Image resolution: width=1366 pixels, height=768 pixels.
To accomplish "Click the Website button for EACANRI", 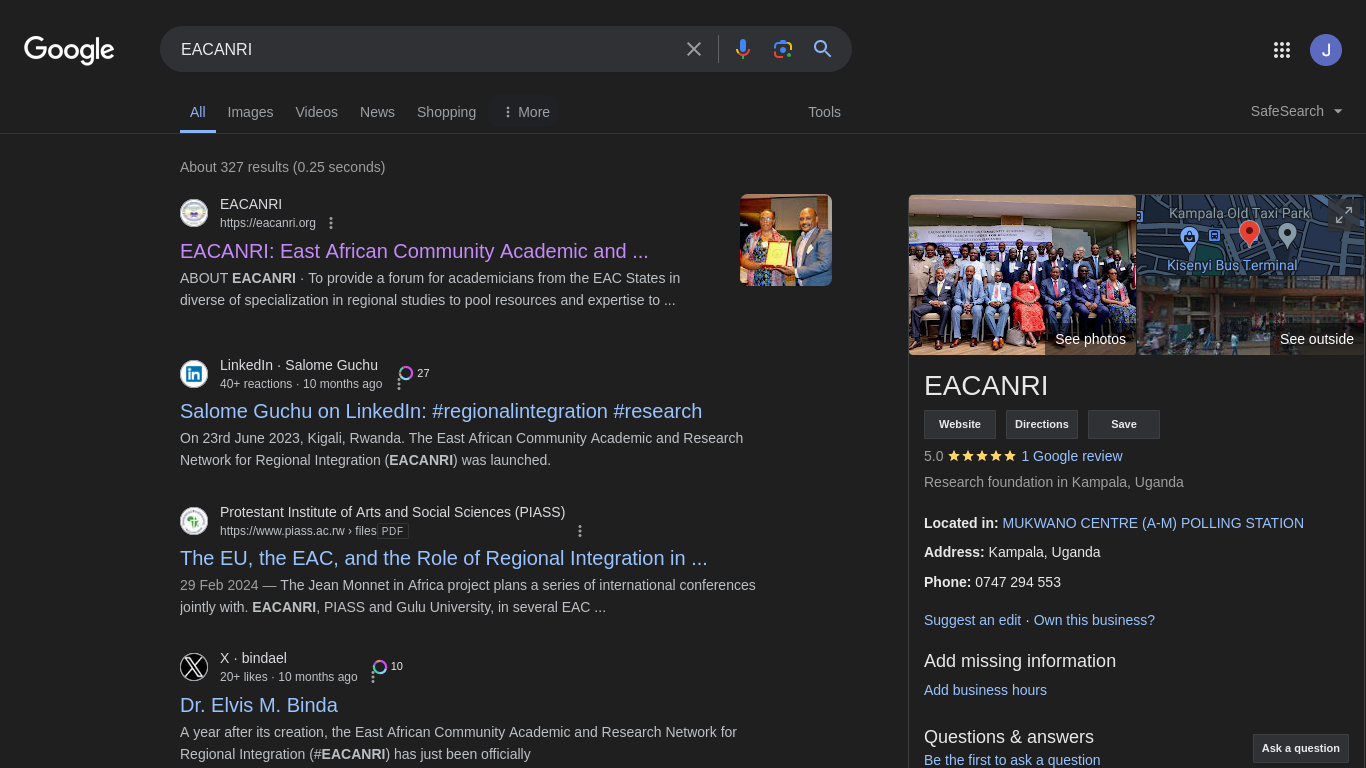I will click(x=960, y=424).
